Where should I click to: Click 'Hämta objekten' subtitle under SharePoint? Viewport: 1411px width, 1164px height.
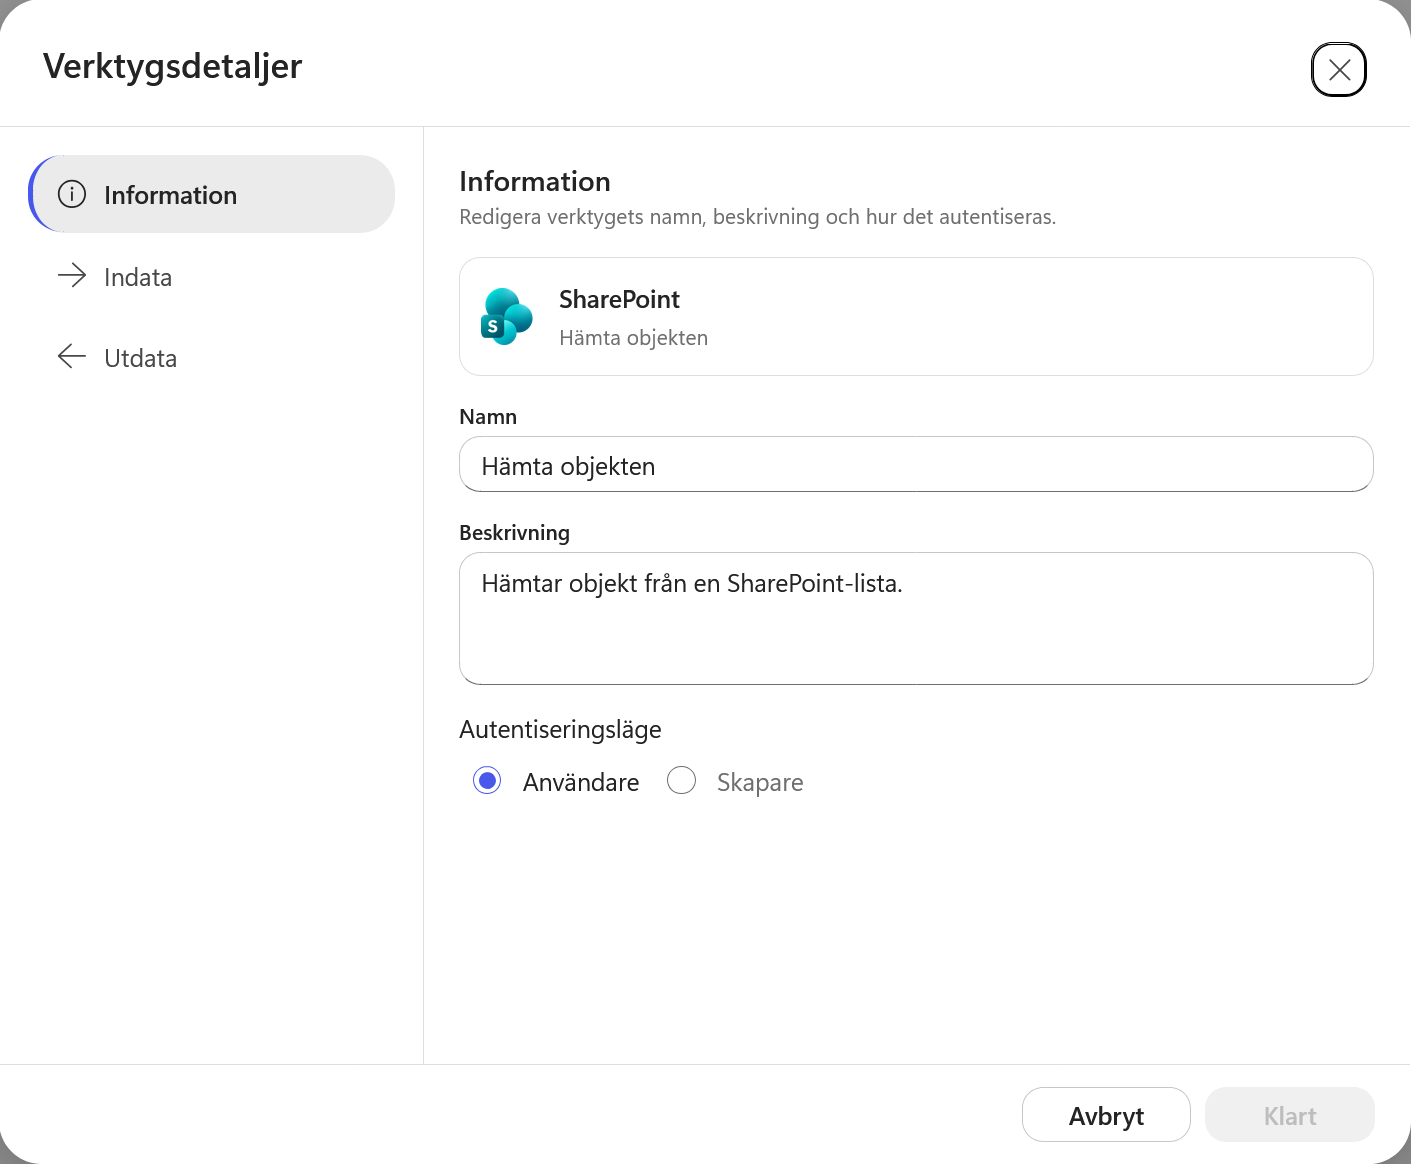tap(633, 338)
